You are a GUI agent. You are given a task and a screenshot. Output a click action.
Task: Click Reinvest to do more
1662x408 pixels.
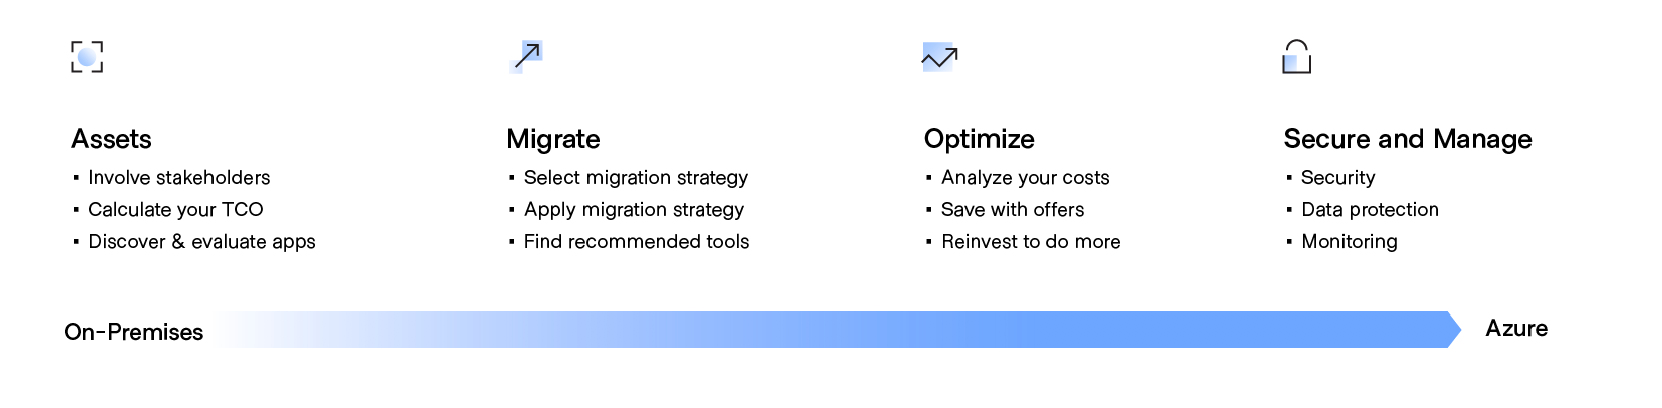1030,242
